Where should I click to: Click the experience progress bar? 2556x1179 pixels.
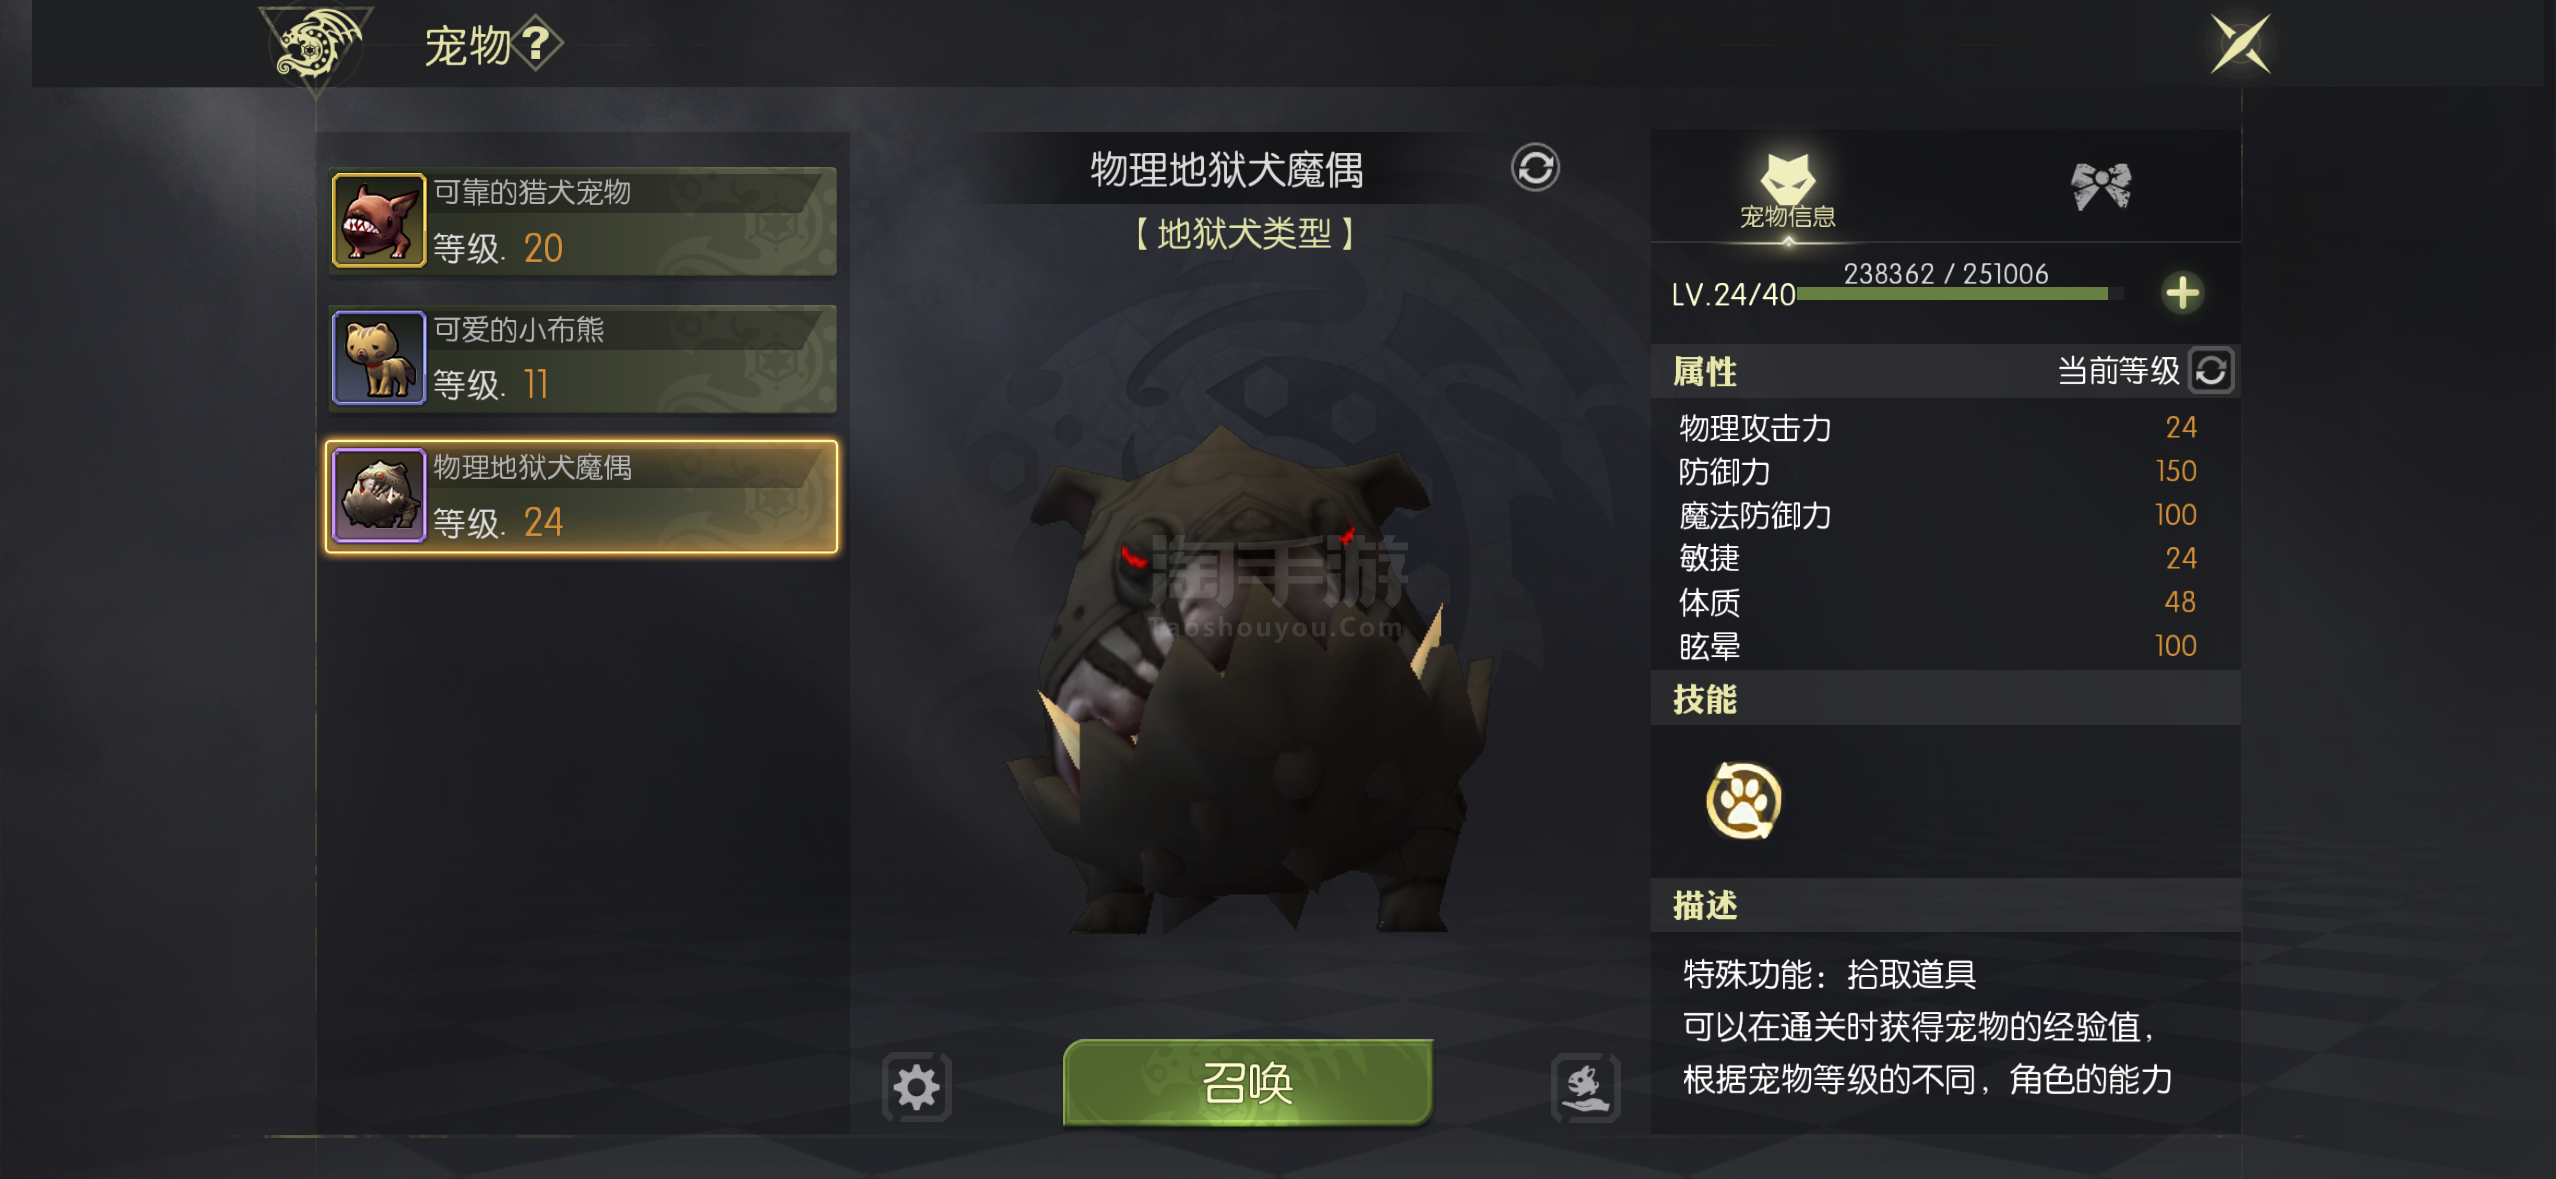1960,294
